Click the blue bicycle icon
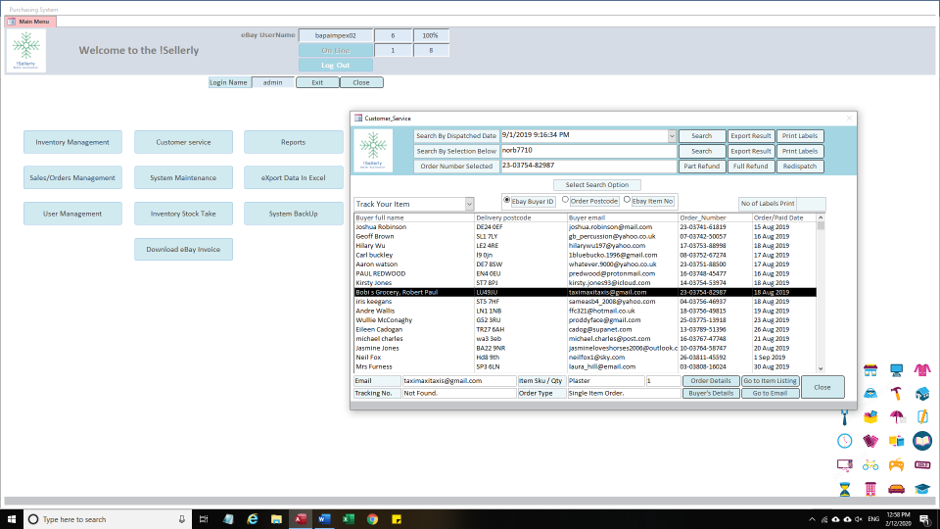The width and height of the screenshot is (940, 529). [x=870, y=465]
